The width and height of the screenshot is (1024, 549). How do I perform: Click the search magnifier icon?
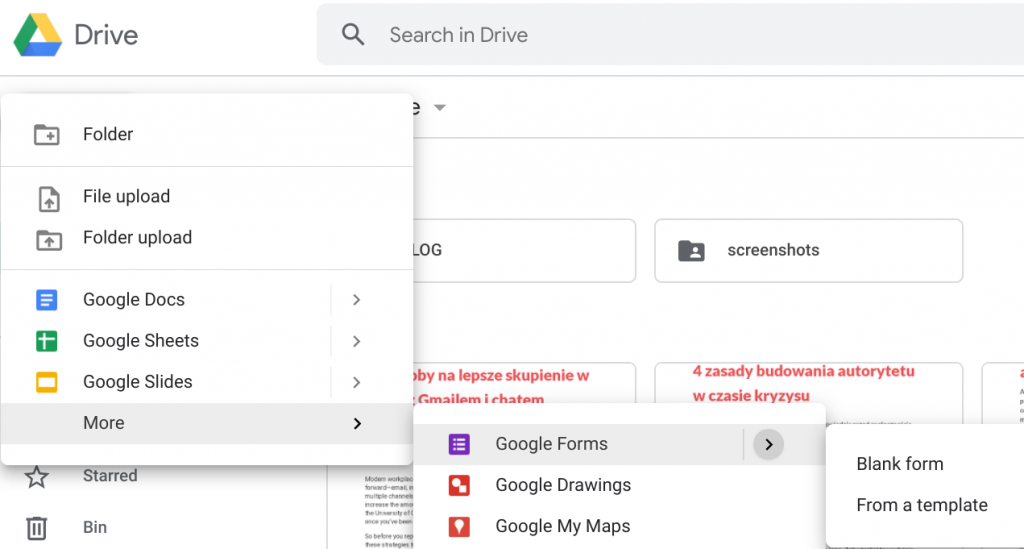coord(353,35)
